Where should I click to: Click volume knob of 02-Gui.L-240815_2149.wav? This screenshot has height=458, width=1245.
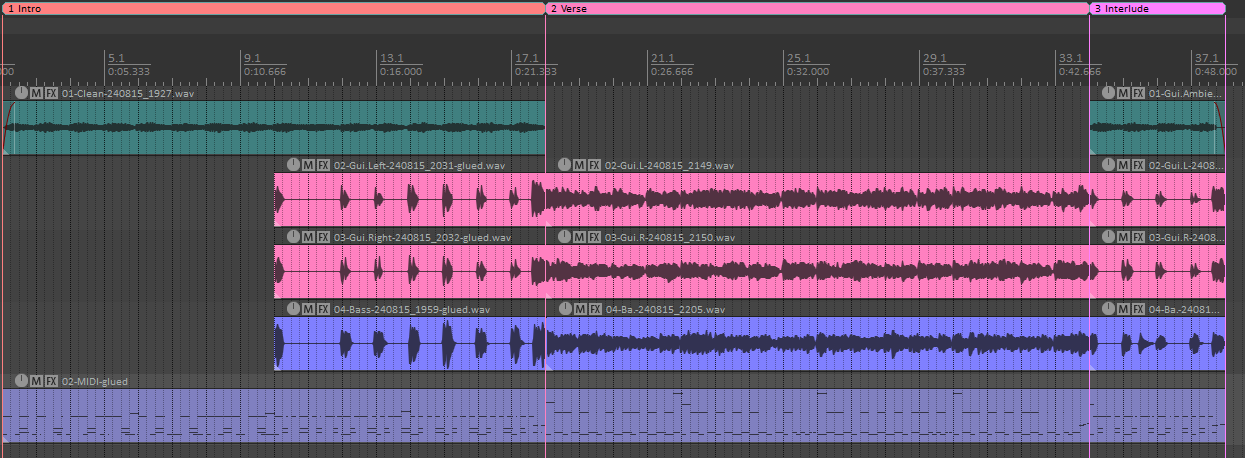pos(564,165)
